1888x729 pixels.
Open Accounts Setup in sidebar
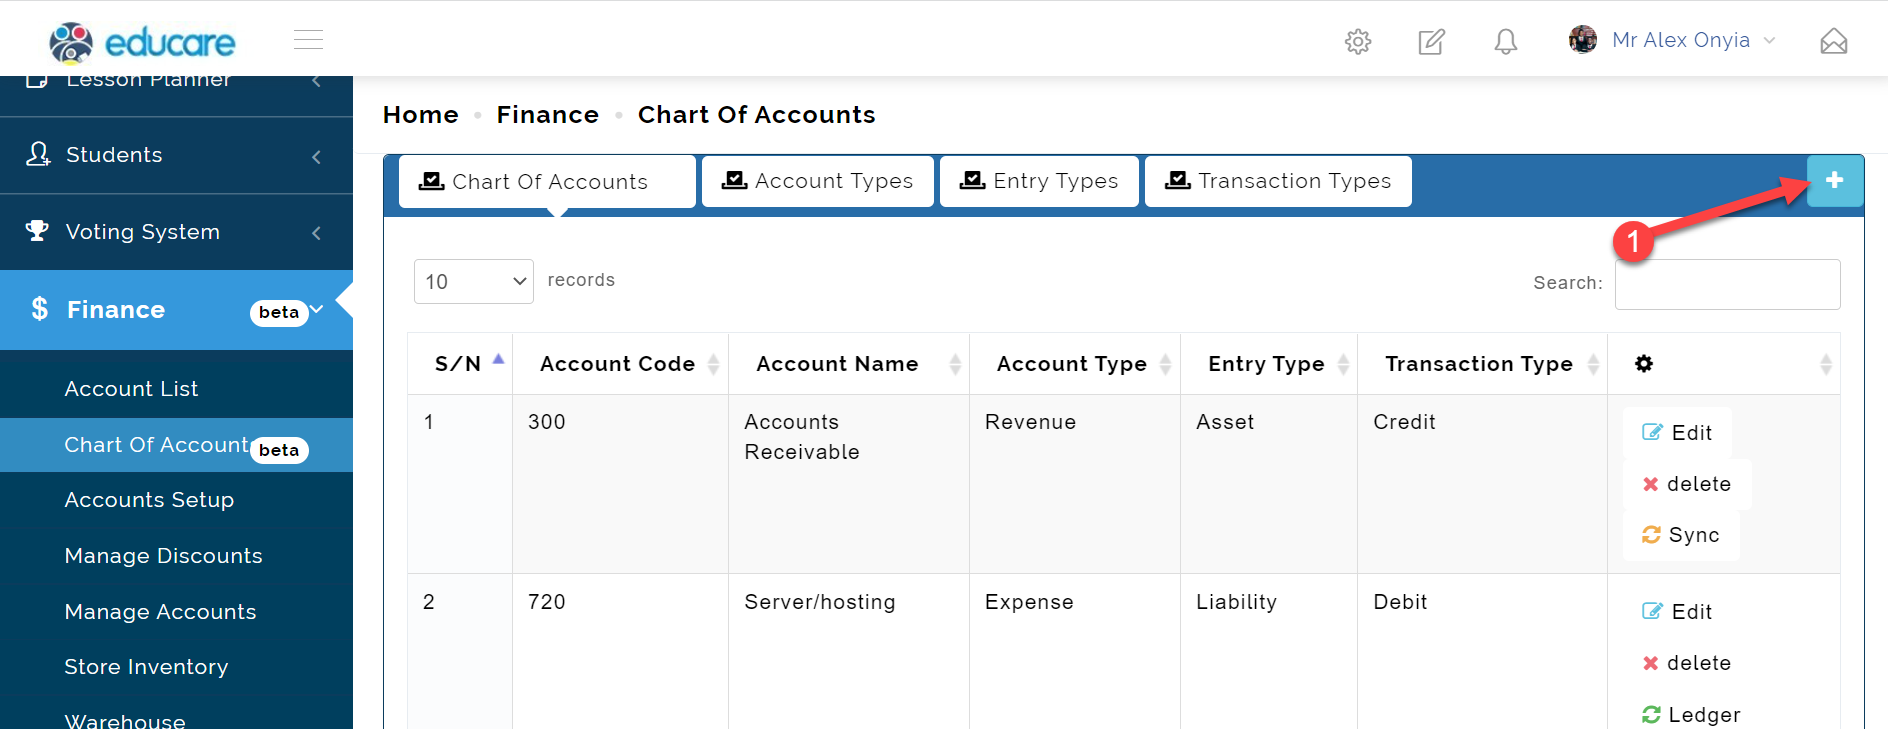tap(149, 500)
